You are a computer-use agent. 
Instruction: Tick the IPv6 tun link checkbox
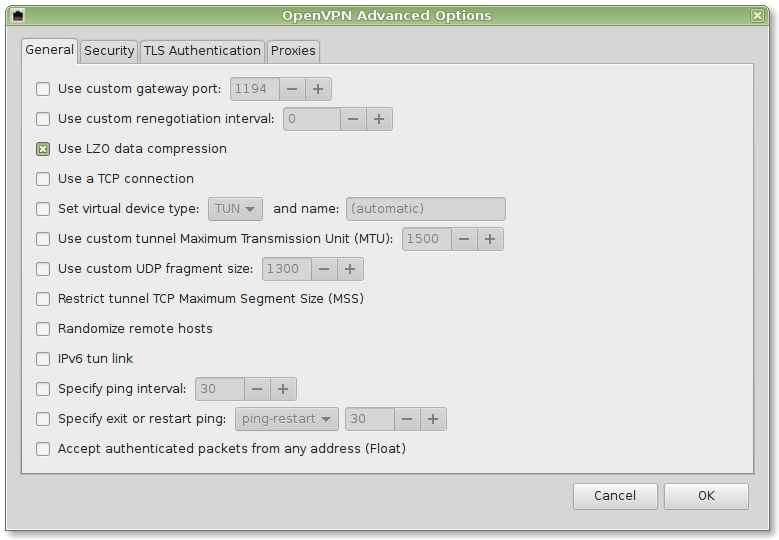point(43,359)
